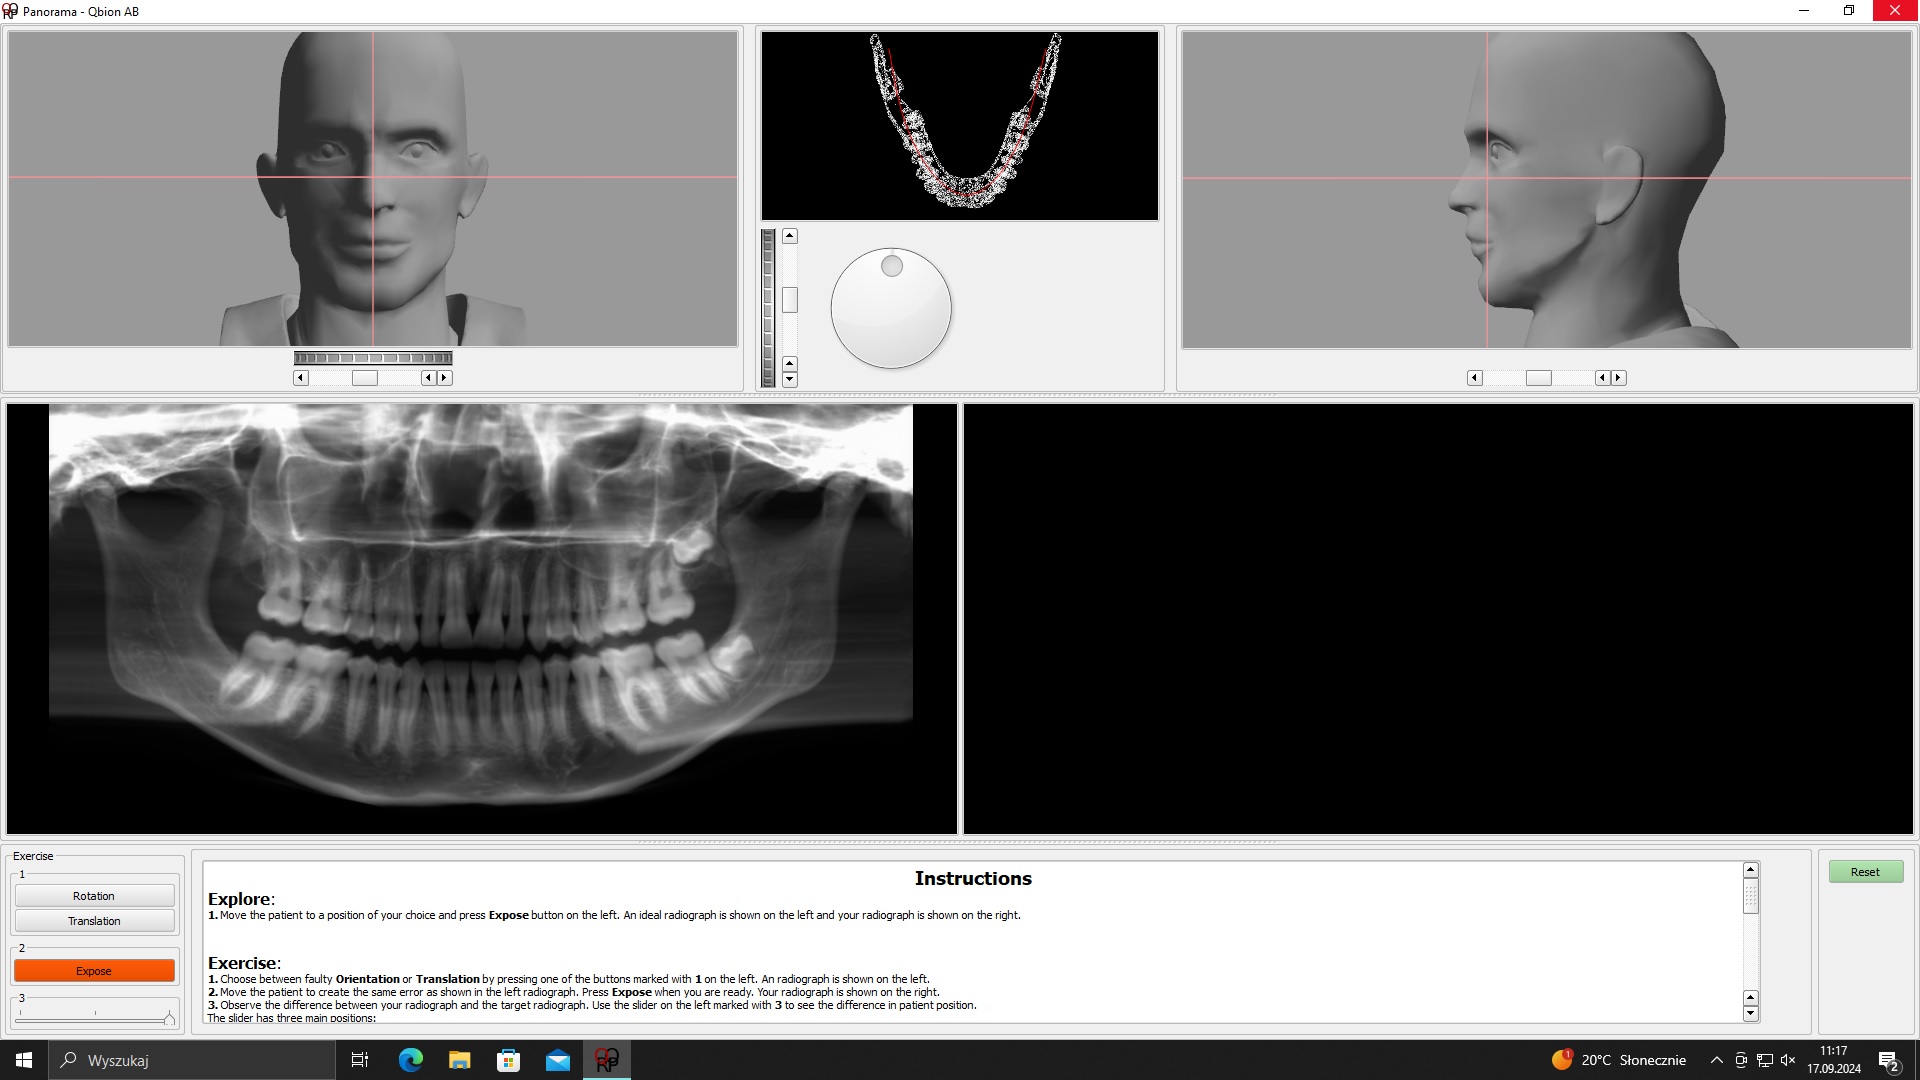The width and height of the screenshot is (1920, 1080).
Task: Click the side-view horizontal scrollbar thumb
Action: point(1539,378)
